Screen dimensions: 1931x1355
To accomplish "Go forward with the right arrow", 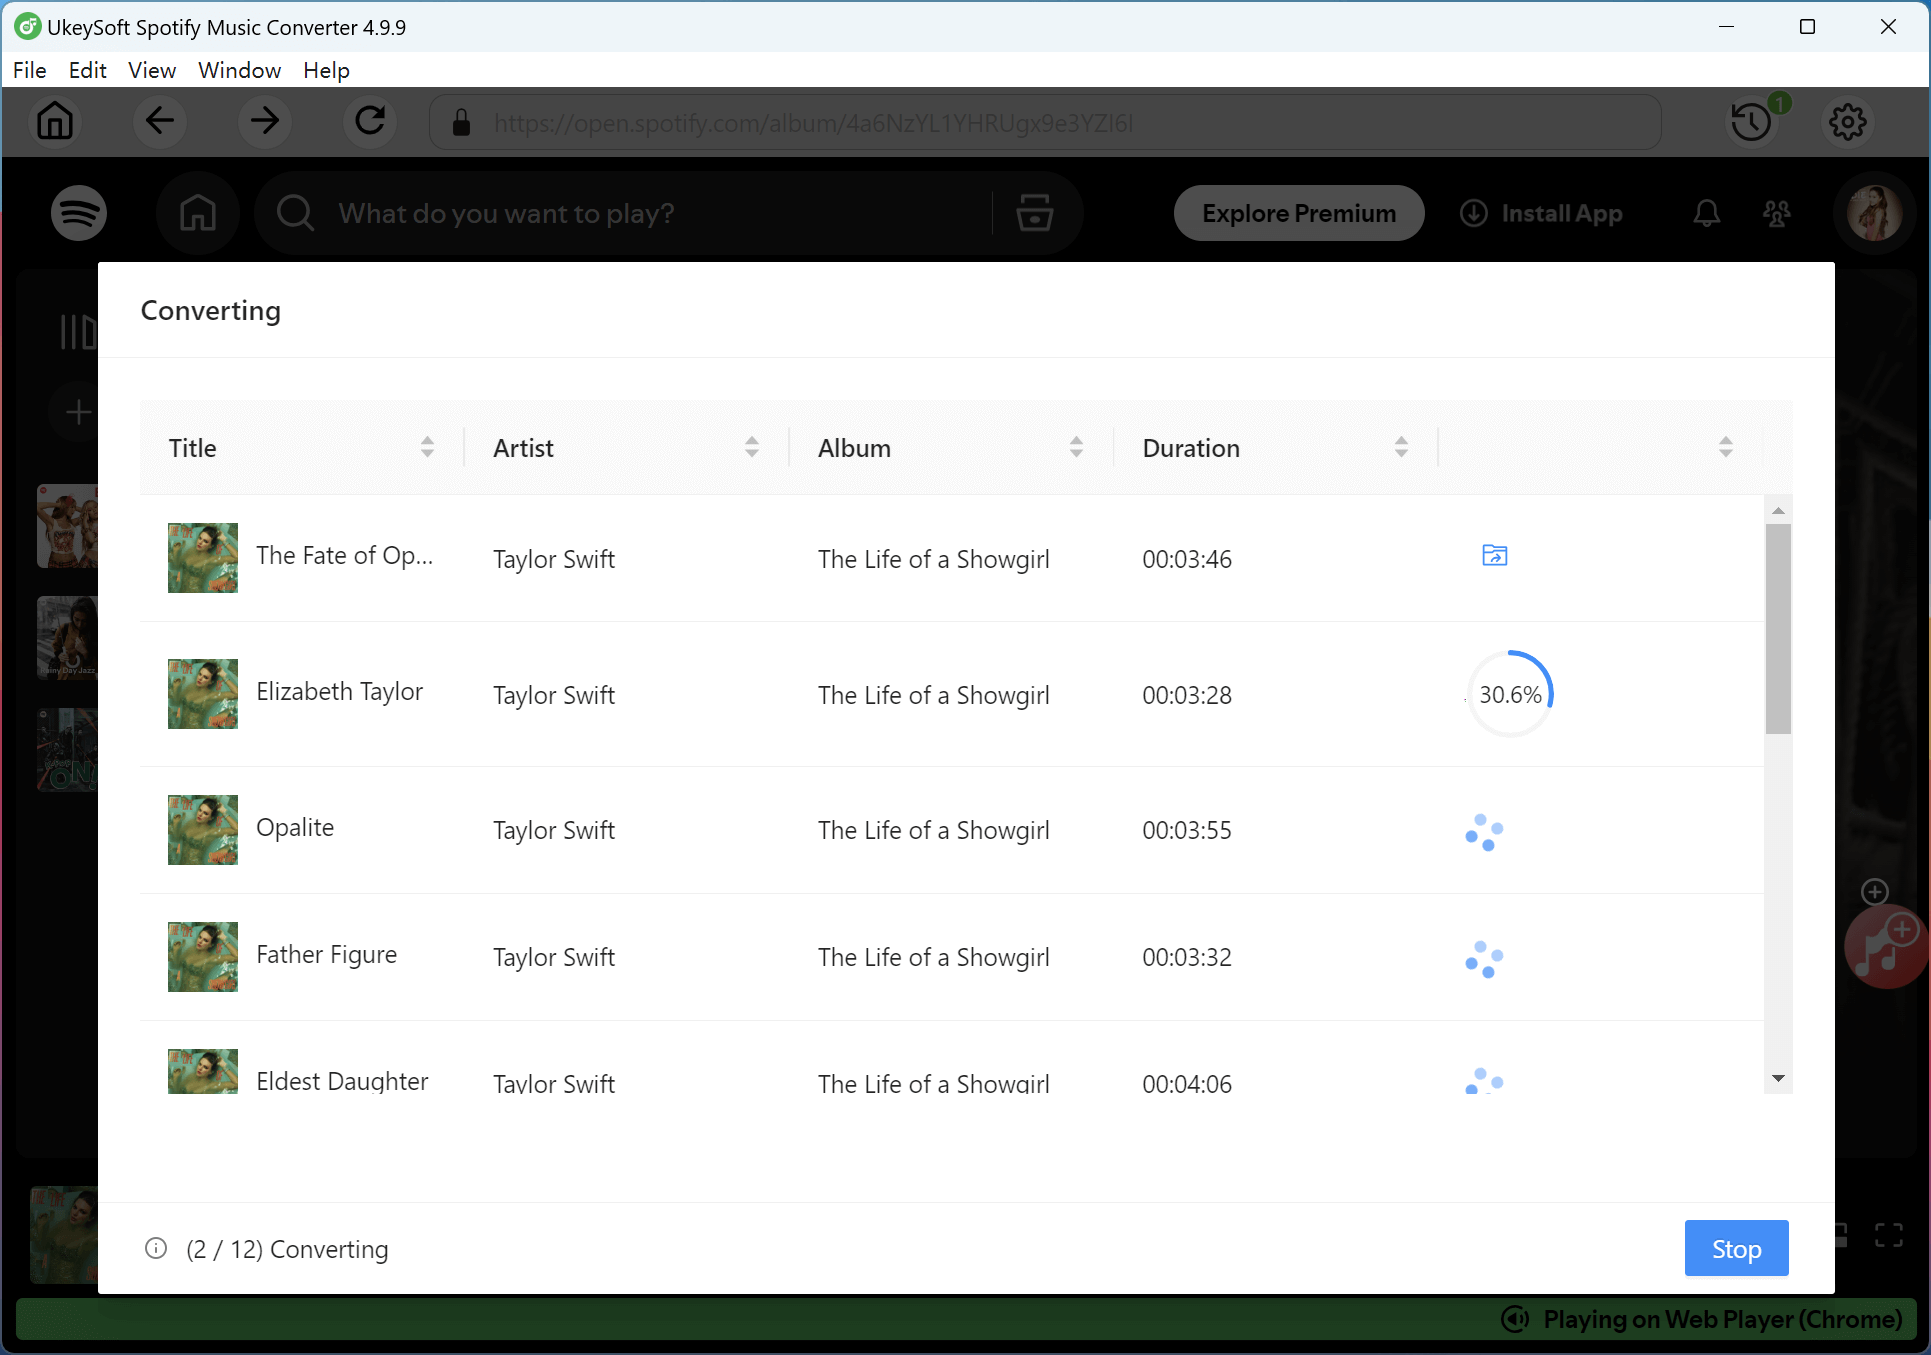I will (265, 122).
